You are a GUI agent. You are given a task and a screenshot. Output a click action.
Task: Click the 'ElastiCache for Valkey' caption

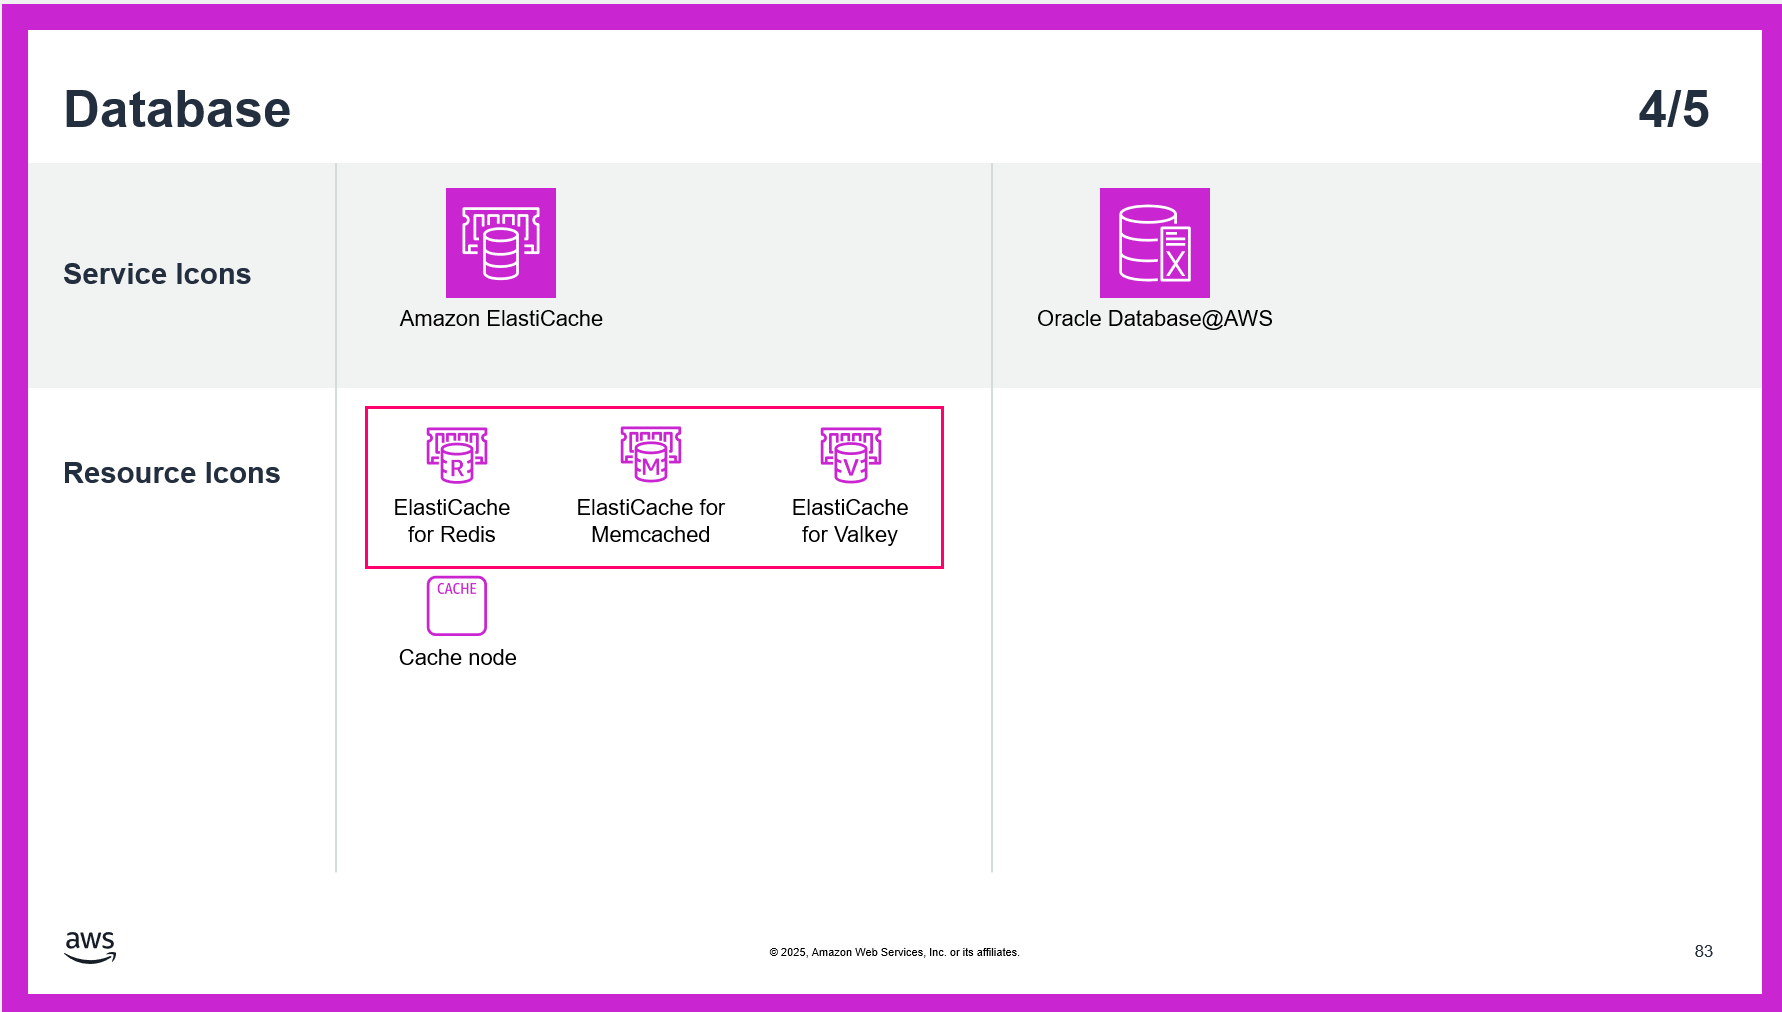pos(850,521)
